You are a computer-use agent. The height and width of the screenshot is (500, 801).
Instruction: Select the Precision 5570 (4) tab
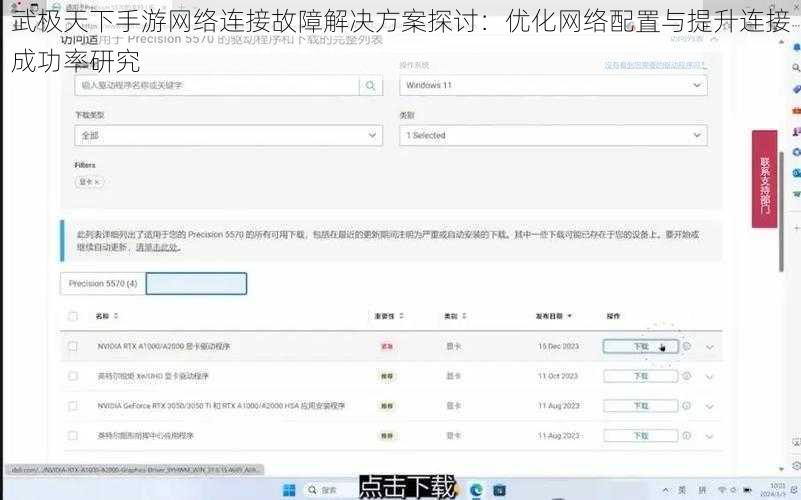(x=103, y=283)
